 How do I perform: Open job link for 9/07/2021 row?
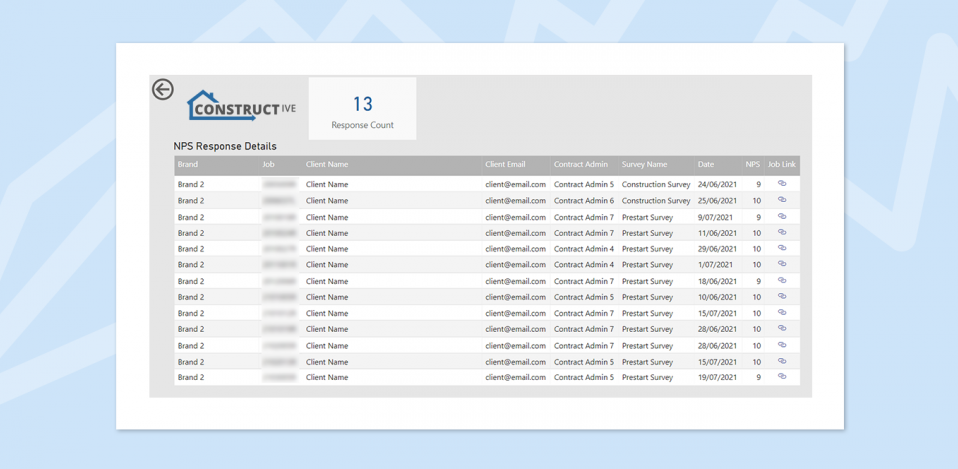pyautogui.click(x=782, y=216)
